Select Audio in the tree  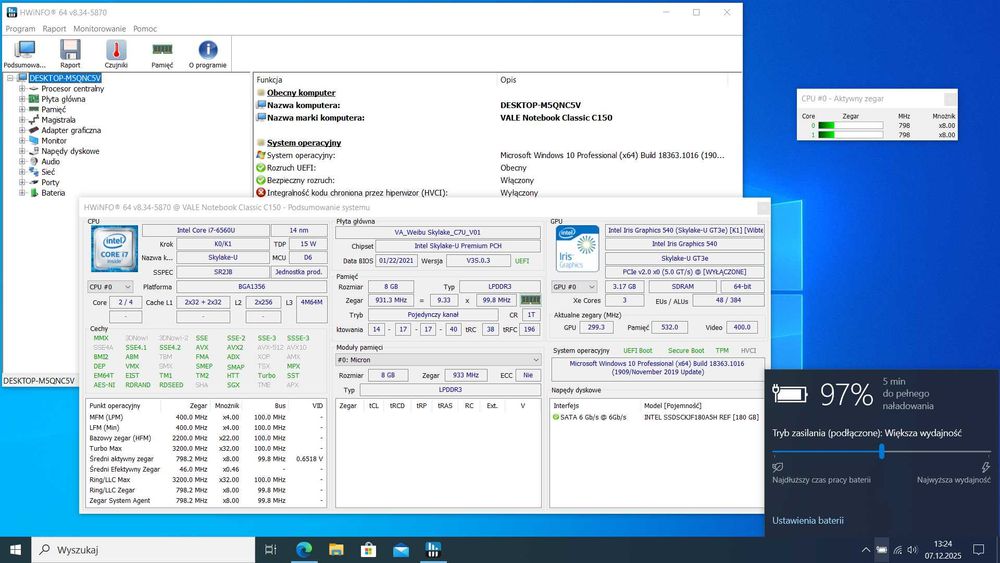tap(50, 161)
